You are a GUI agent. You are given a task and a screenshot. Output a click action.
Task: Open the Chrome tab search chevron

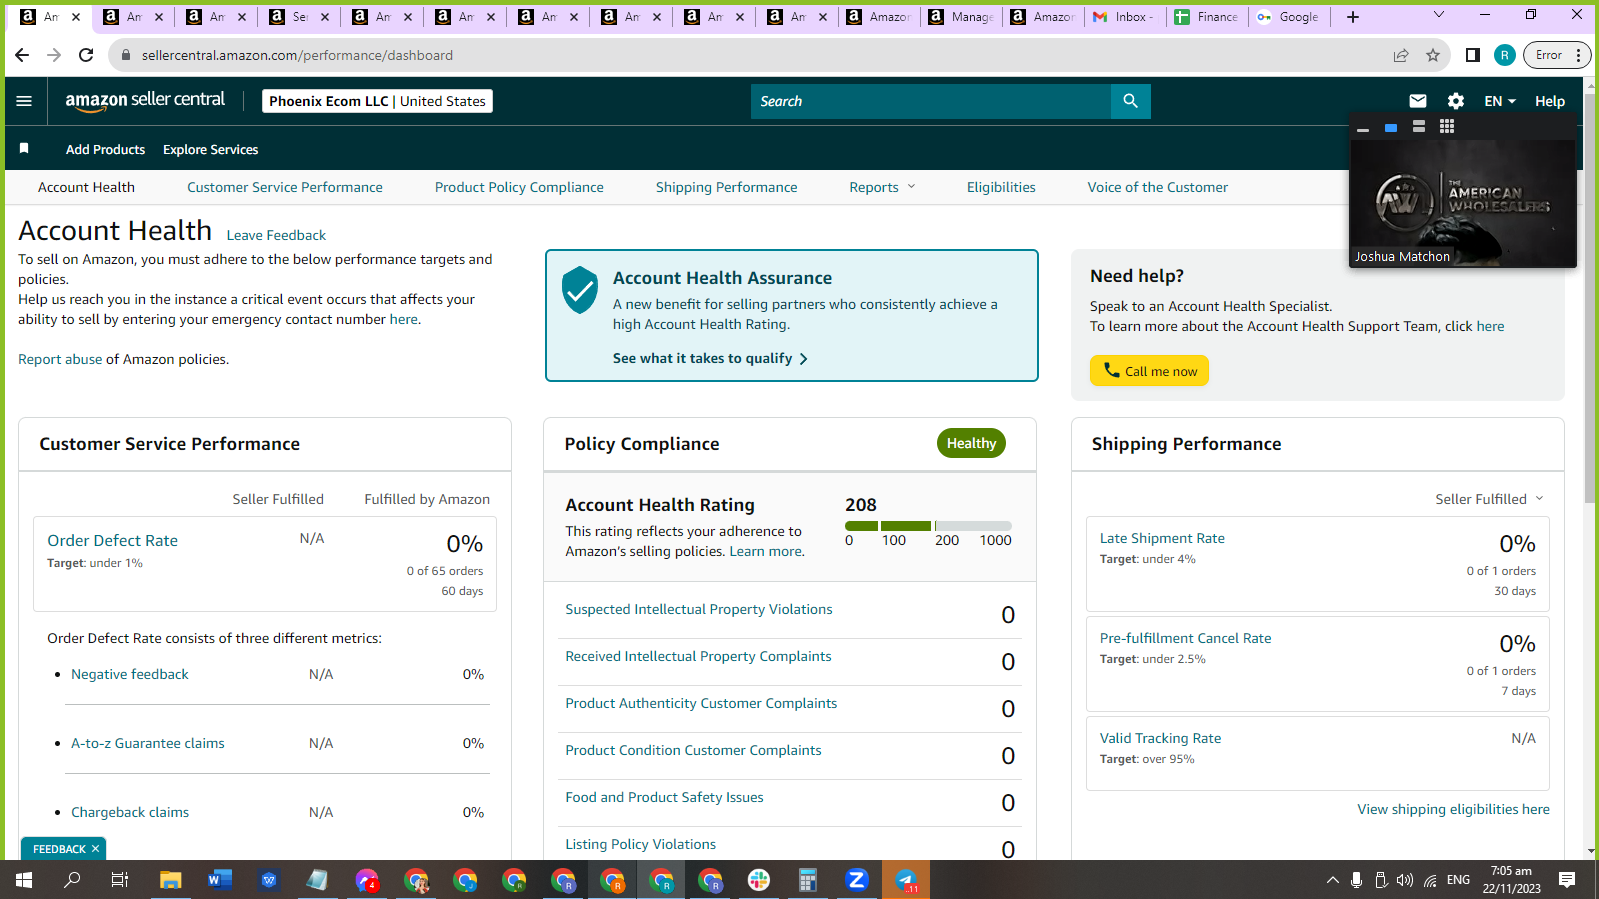pyautogui.click(x=1439, y=15)
